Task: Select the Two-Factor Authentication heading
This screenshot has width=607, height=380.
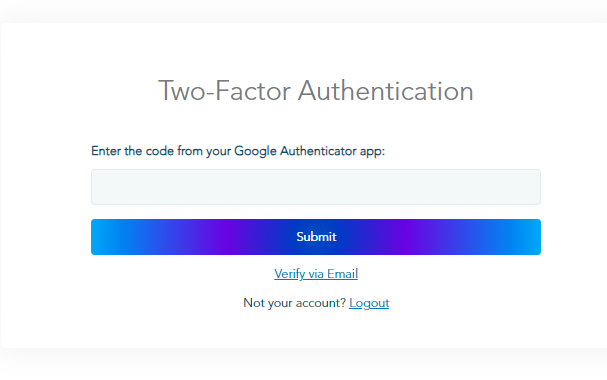Action: [316, 91]
